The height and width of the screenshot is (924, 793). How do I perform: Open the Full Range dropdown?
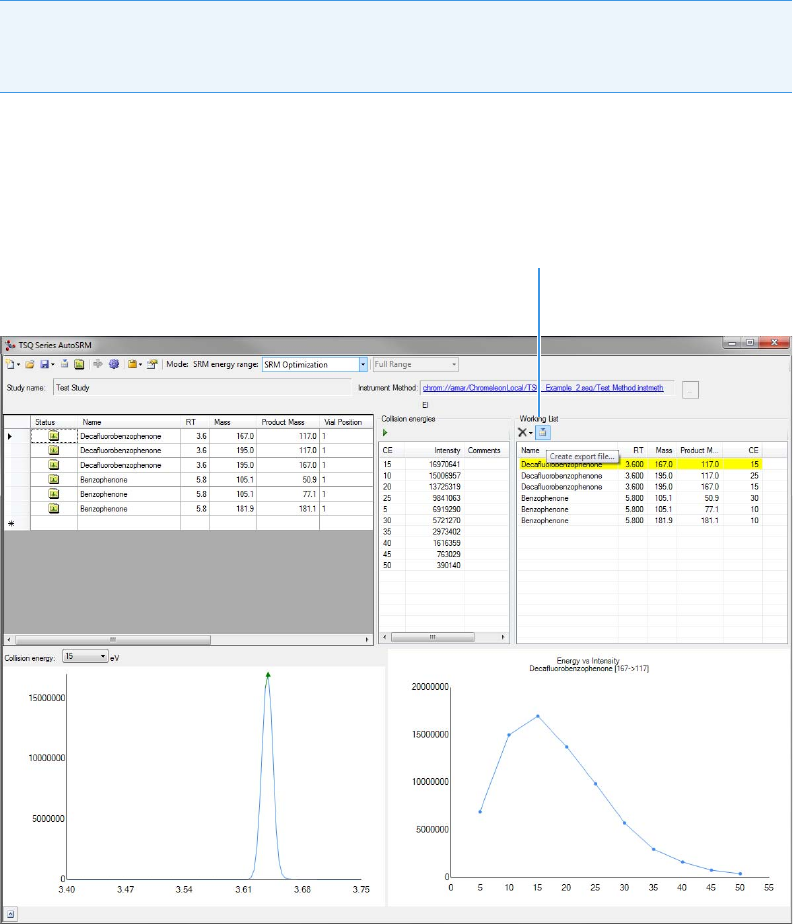453,365
